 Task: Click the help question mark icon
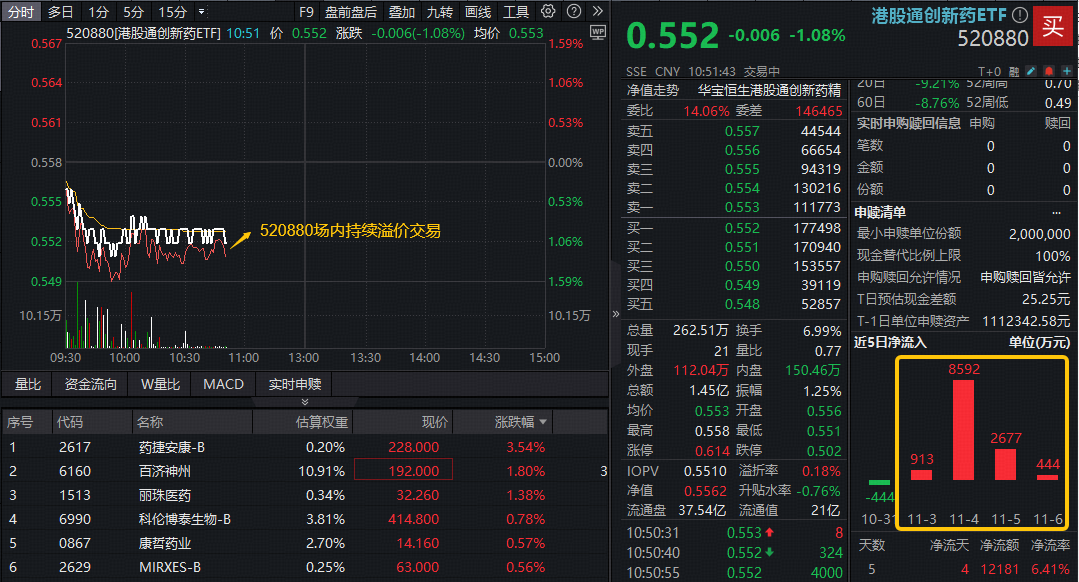pyautogui.click(x=573, y=12)
